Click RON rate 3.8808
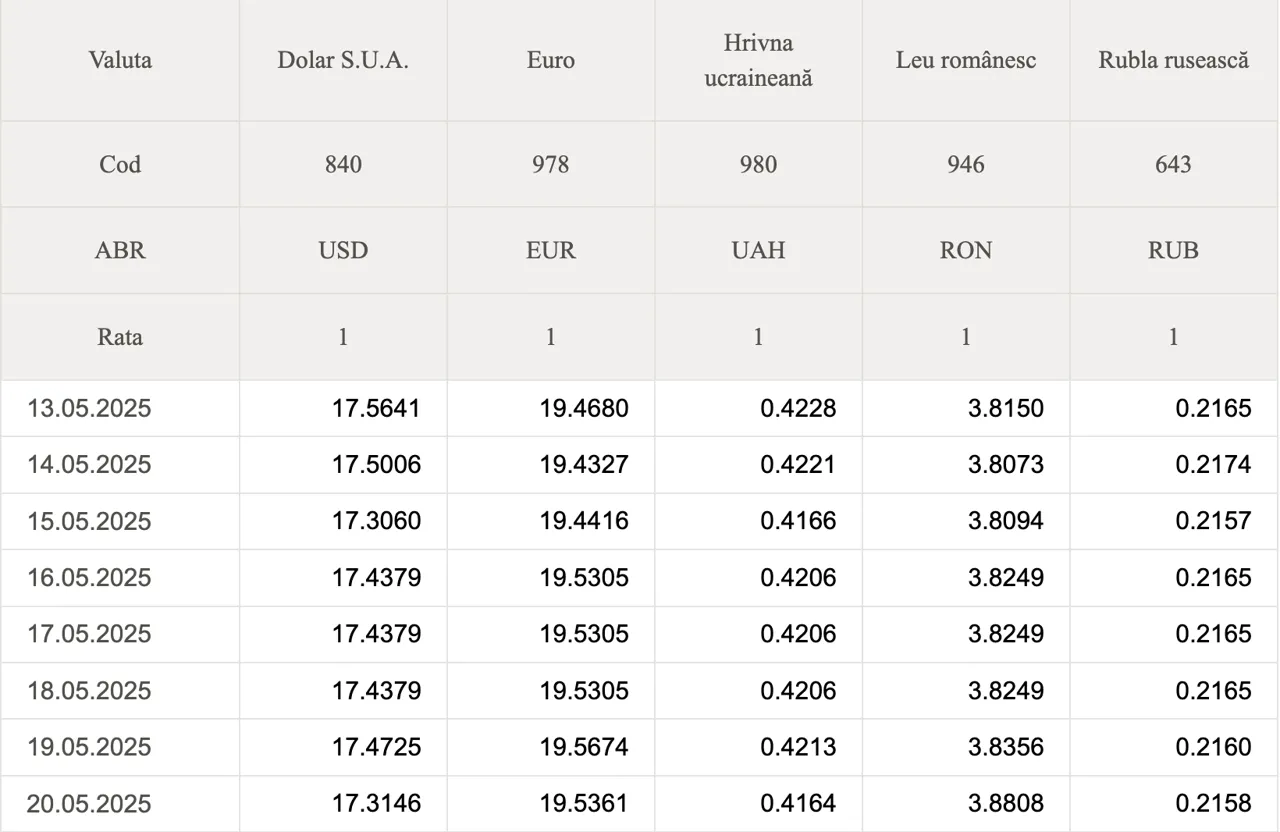Viewport: 1280px width, 832px height. (1006, 804)
